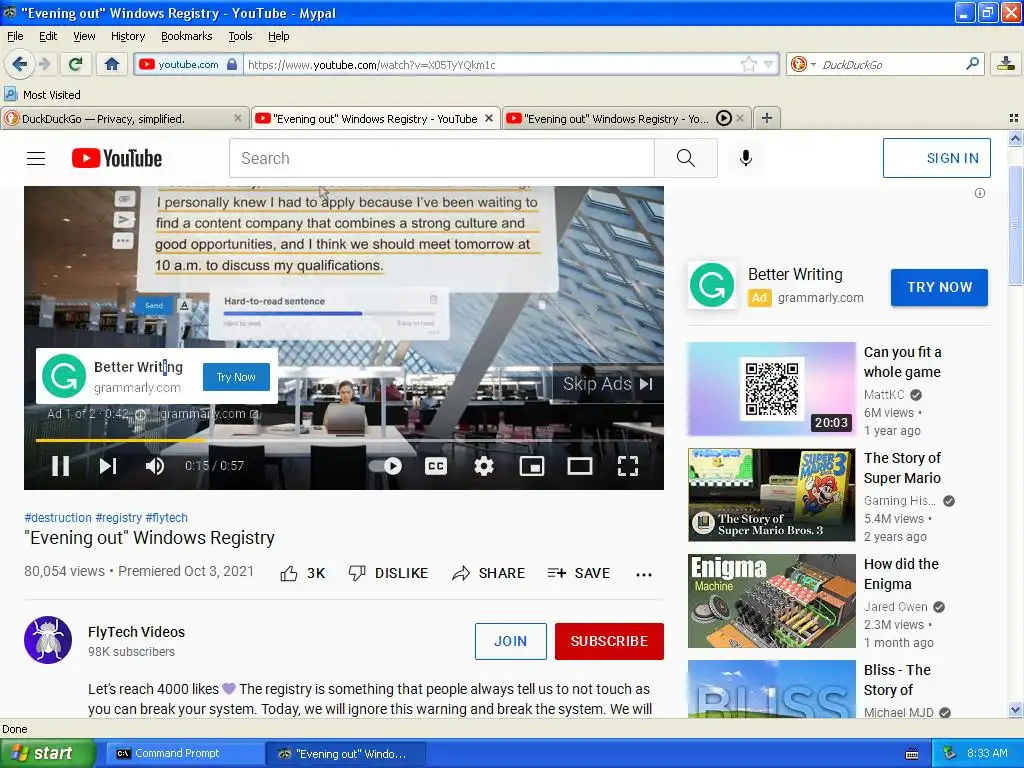1024x768 pixels.
Task: Click the info icon above the sidebar ad
Action: click(x=980, y=193)
